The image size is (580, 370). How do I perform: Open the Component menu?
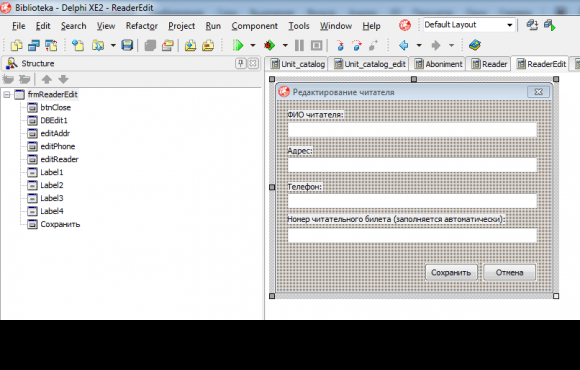(254, 26)
